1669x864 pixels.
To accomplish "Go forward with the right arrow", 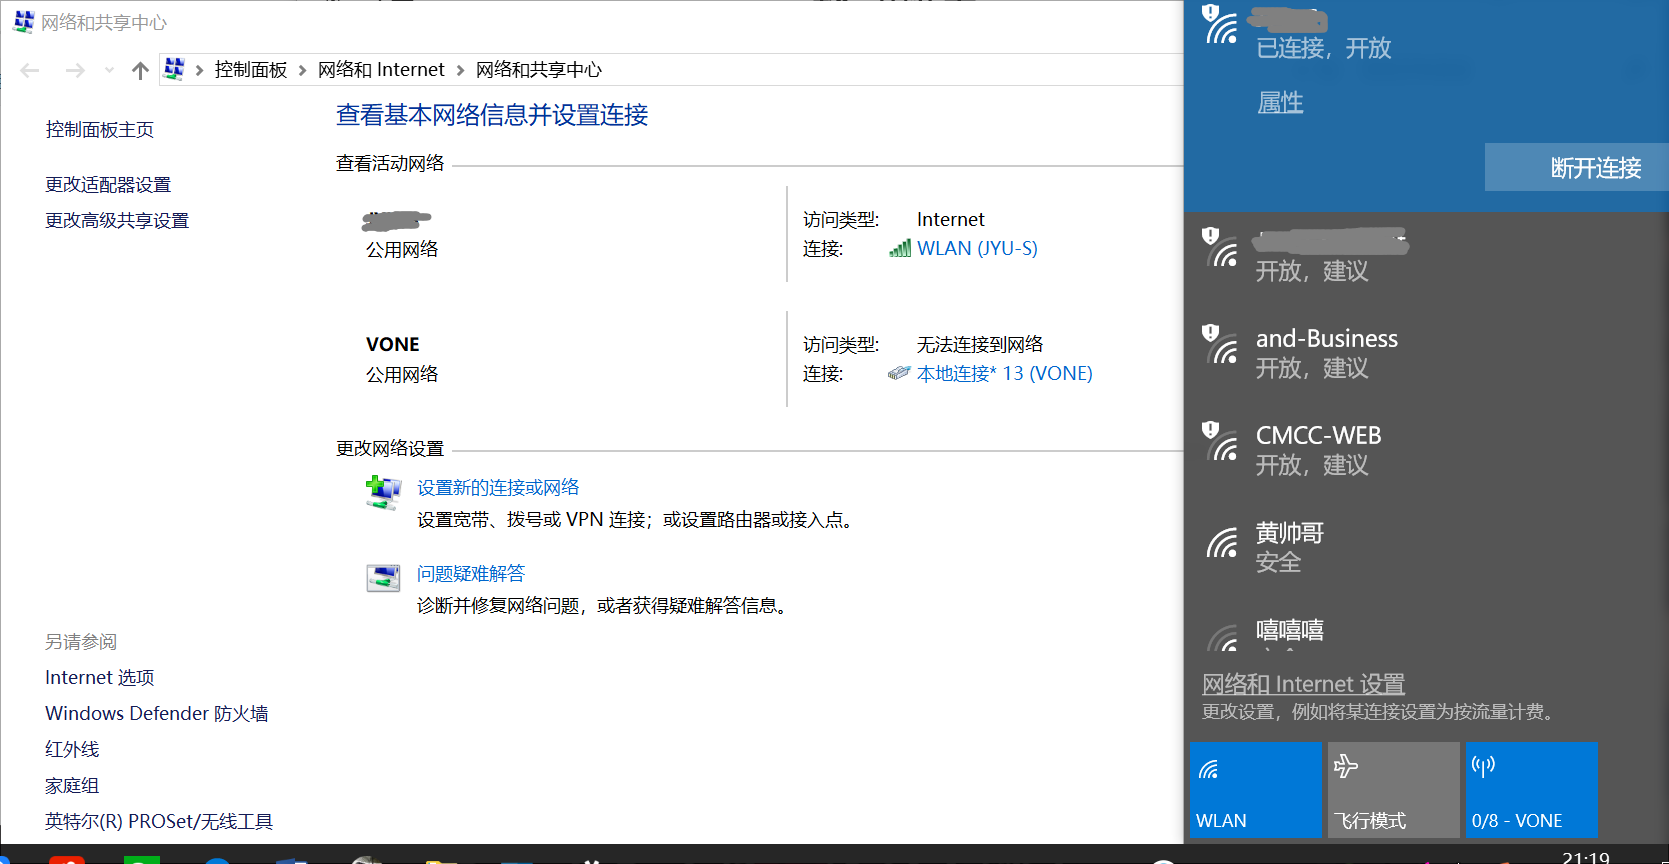I will (75, 70).
